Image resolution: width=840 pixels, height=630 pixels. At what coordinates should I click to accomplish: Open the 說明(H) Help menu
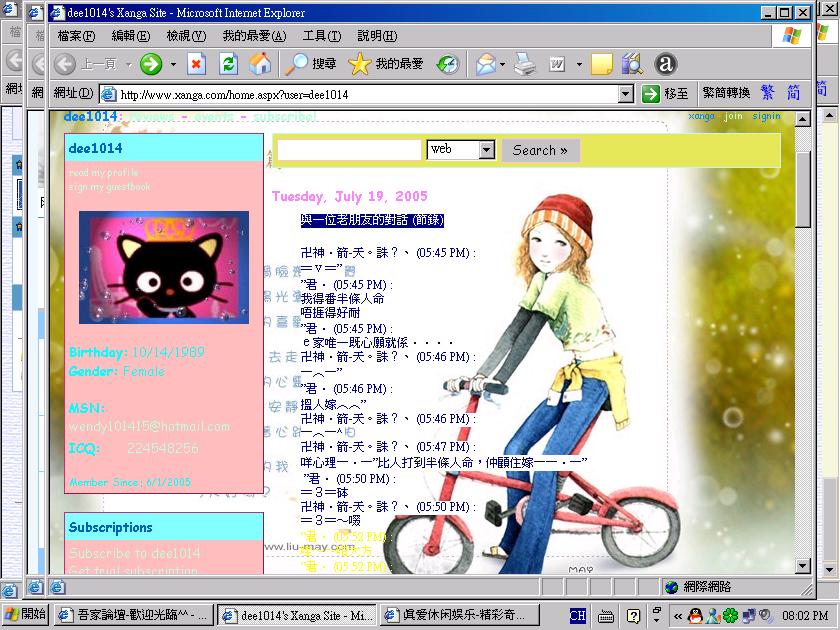(377, 36)
